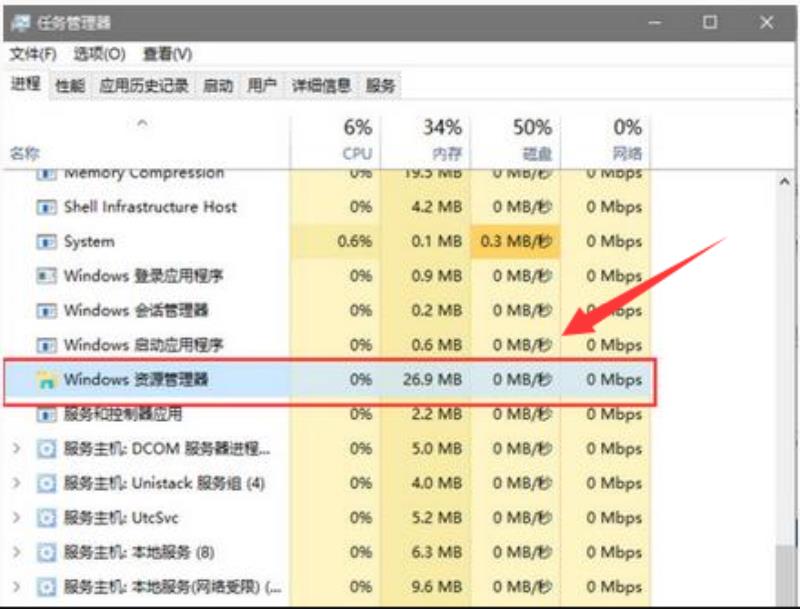Select the Windows 资源管理器 process name
Screen dimensions: 800x609
point(136,380)
